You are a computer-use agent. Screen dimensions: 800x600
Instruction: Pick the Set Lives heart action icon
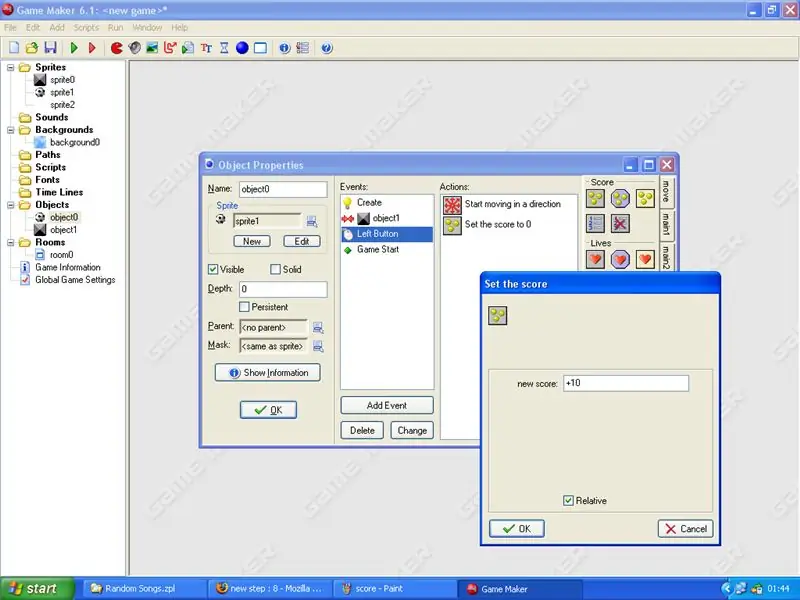pyautogui.click(x=595, y=259)
